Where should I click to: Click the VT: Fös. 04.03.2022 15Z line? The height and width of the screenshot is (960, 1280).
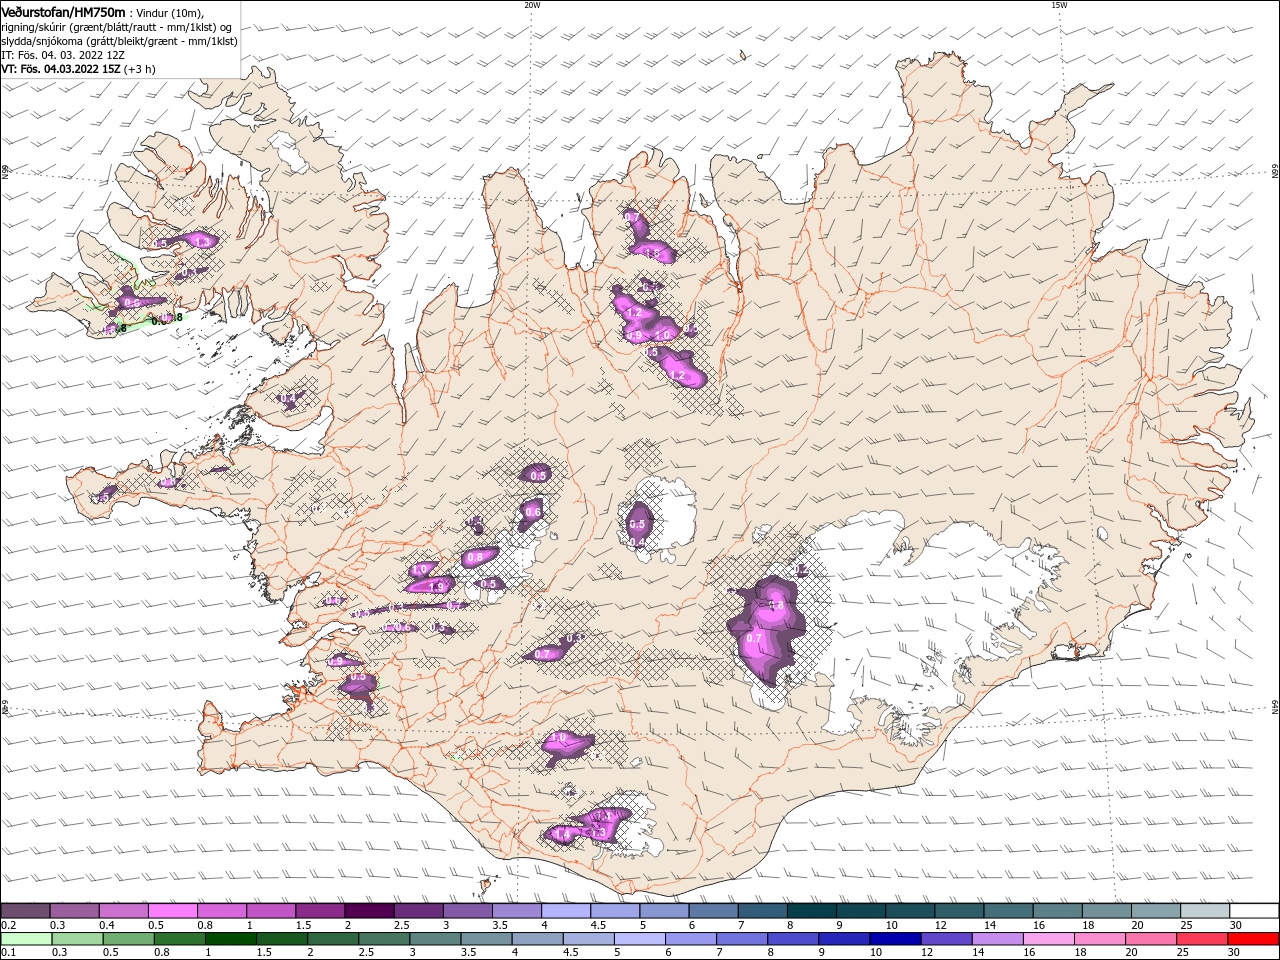78,69
